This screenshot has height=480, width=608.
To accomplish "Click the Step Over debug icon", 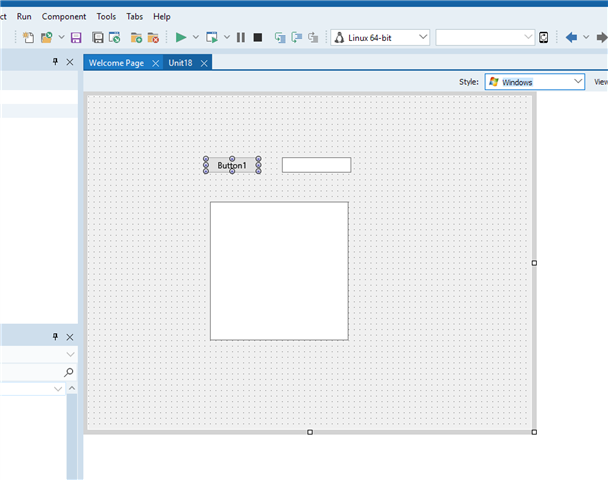I will (297, 38).
